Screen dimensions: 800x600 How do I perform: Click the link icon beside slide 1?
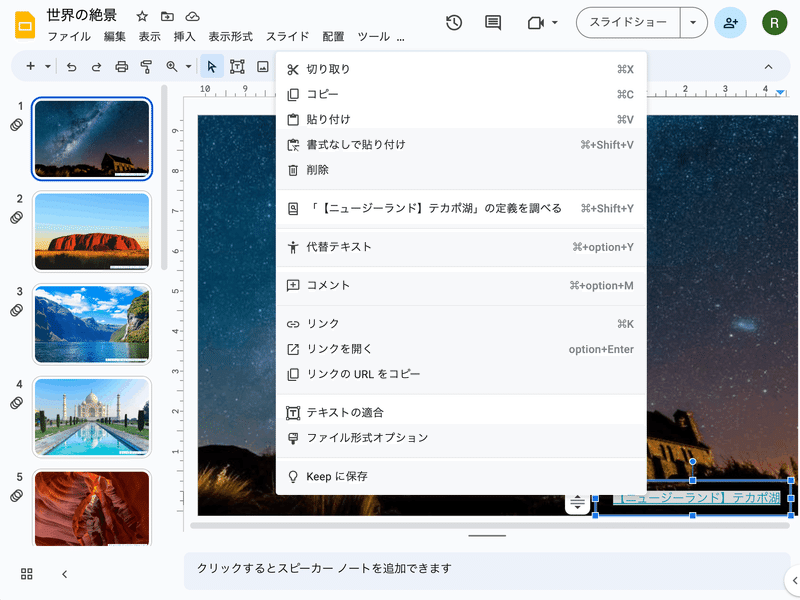[16, 125]
